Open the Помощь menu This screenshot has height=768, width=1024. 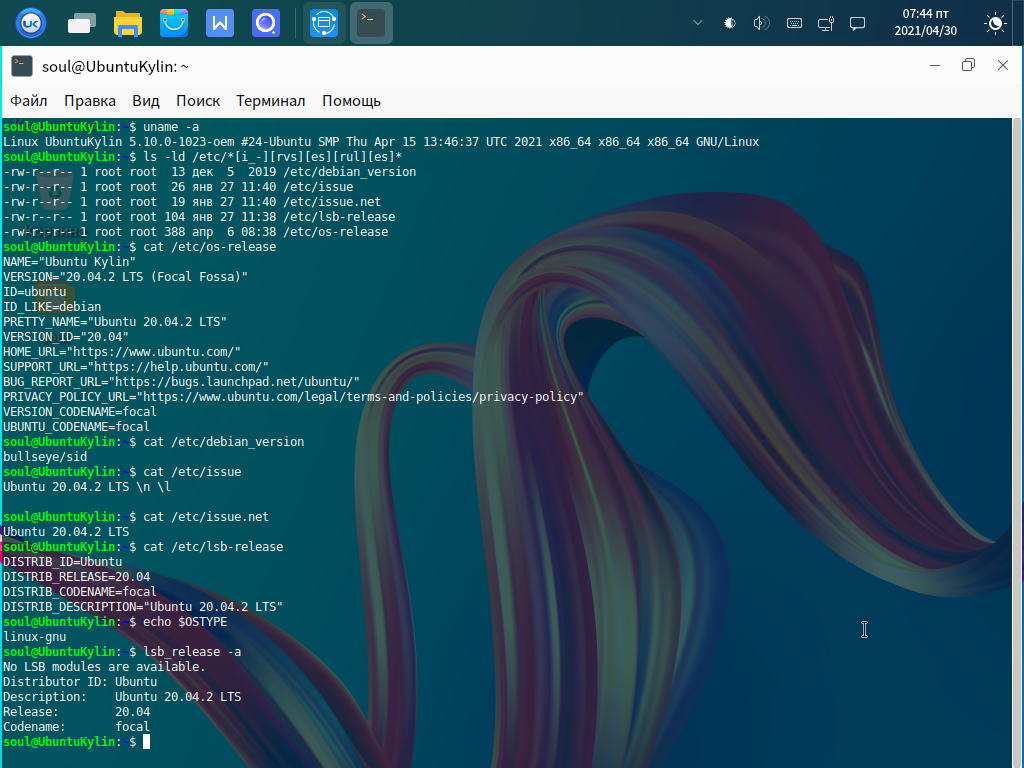tap(351, 101)
